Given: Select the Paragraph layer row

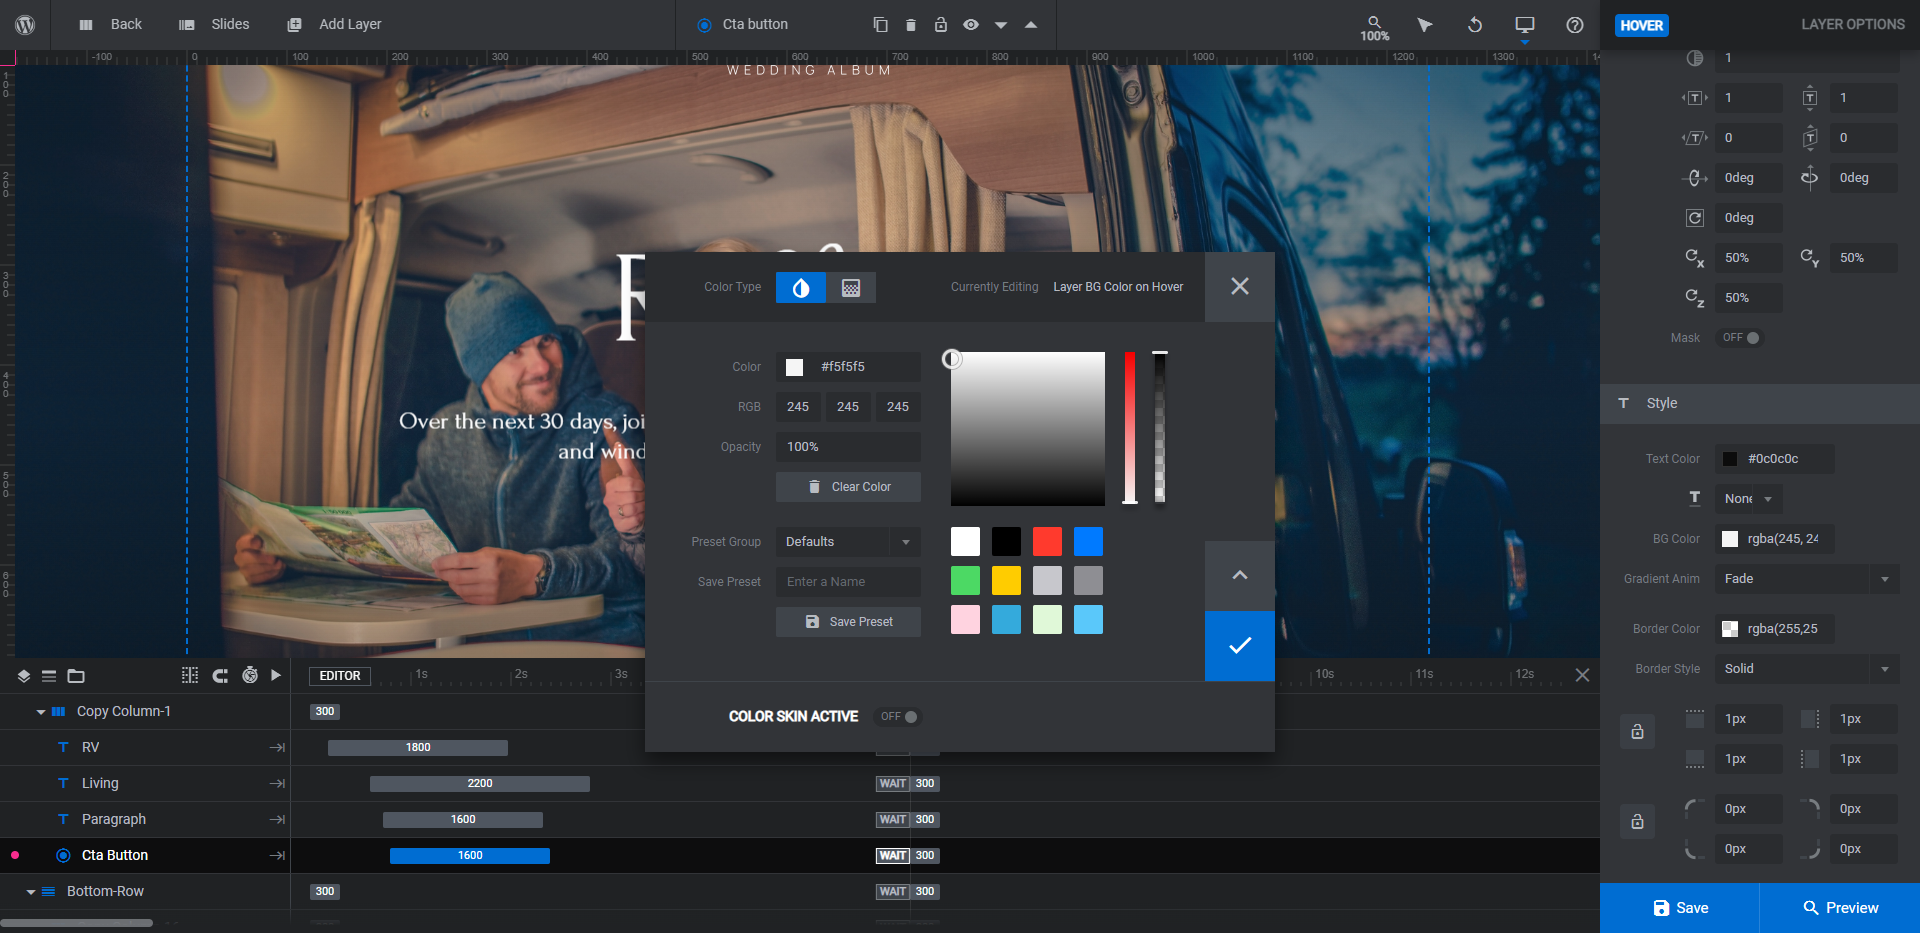Looking at the screenshot, I should point(145,819).
